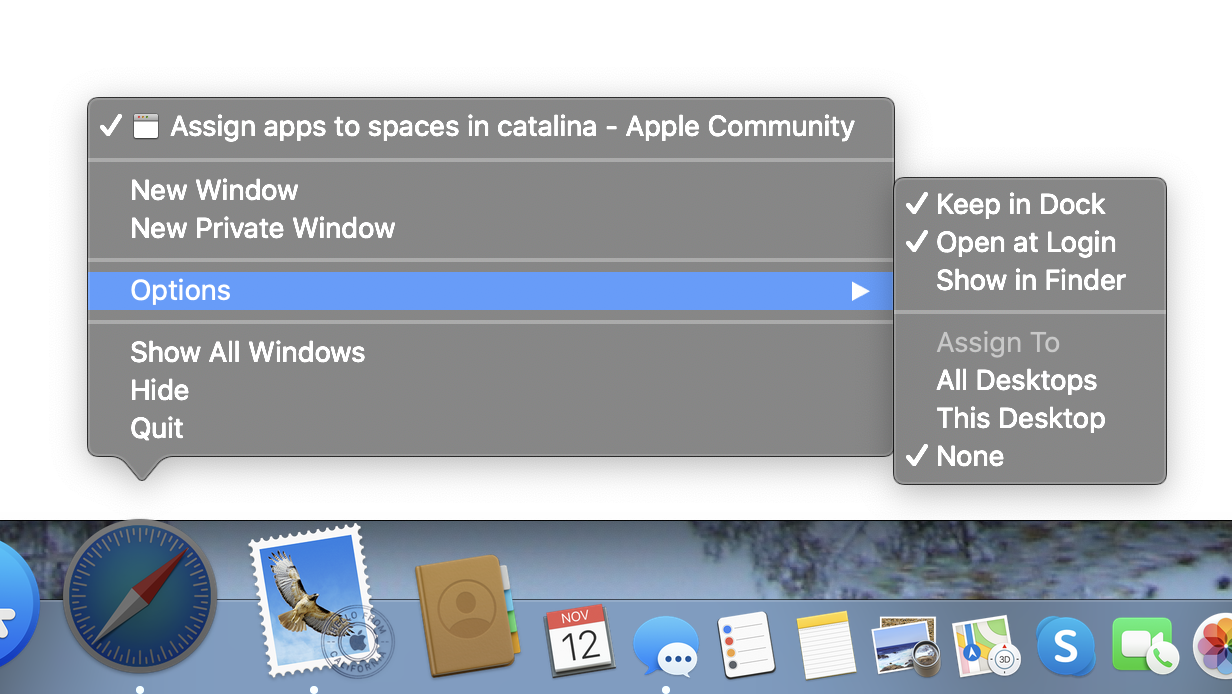Image resolution: width=1232 pixels, height=694 pixels.
Task: Expand the Options submenu arrow
Action: click(860, 291)
